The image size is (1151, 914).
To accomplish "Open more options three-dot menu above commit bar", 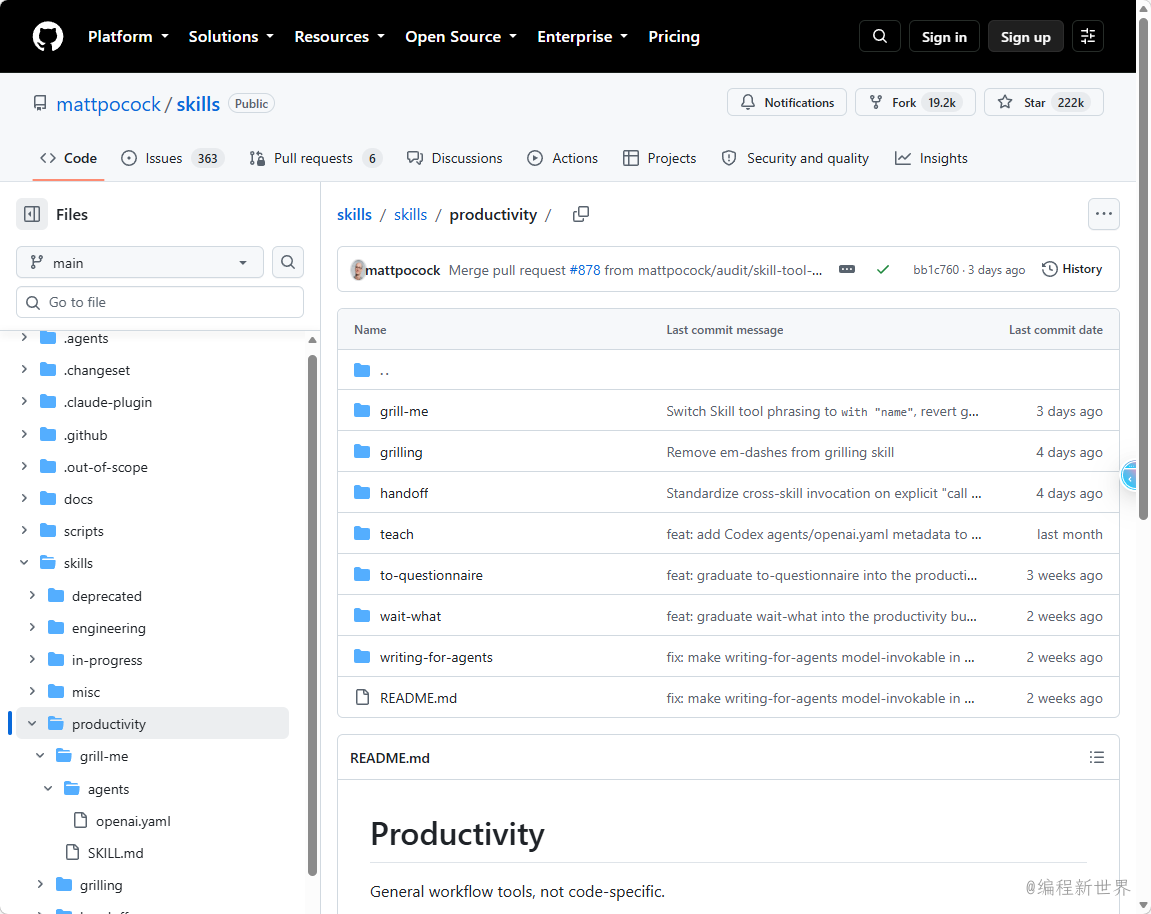I will pyautogui.click(x=1103, y=214).
